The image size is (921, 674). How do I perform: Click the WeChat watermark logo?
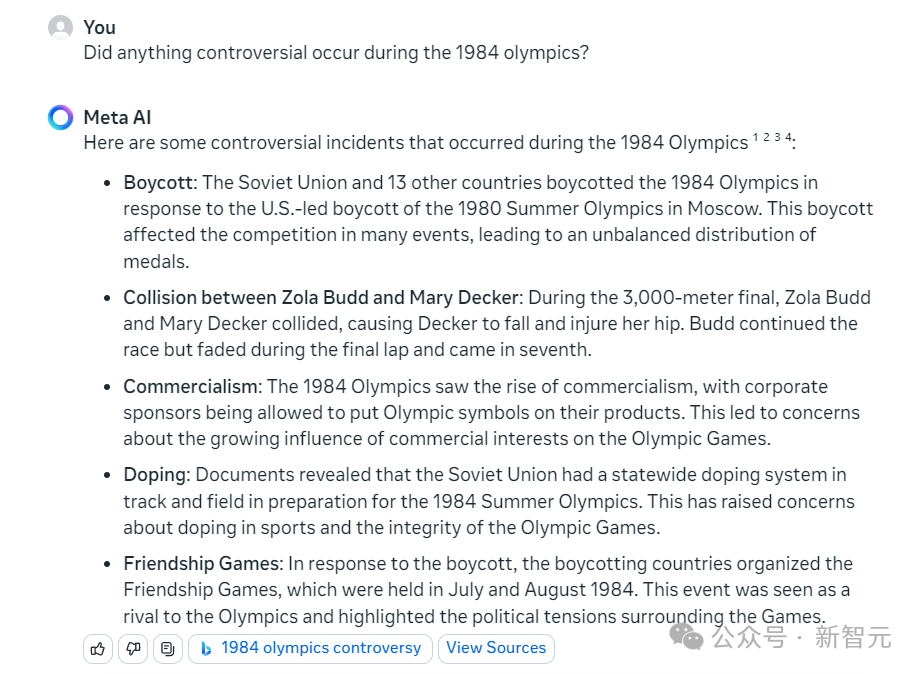687,637
